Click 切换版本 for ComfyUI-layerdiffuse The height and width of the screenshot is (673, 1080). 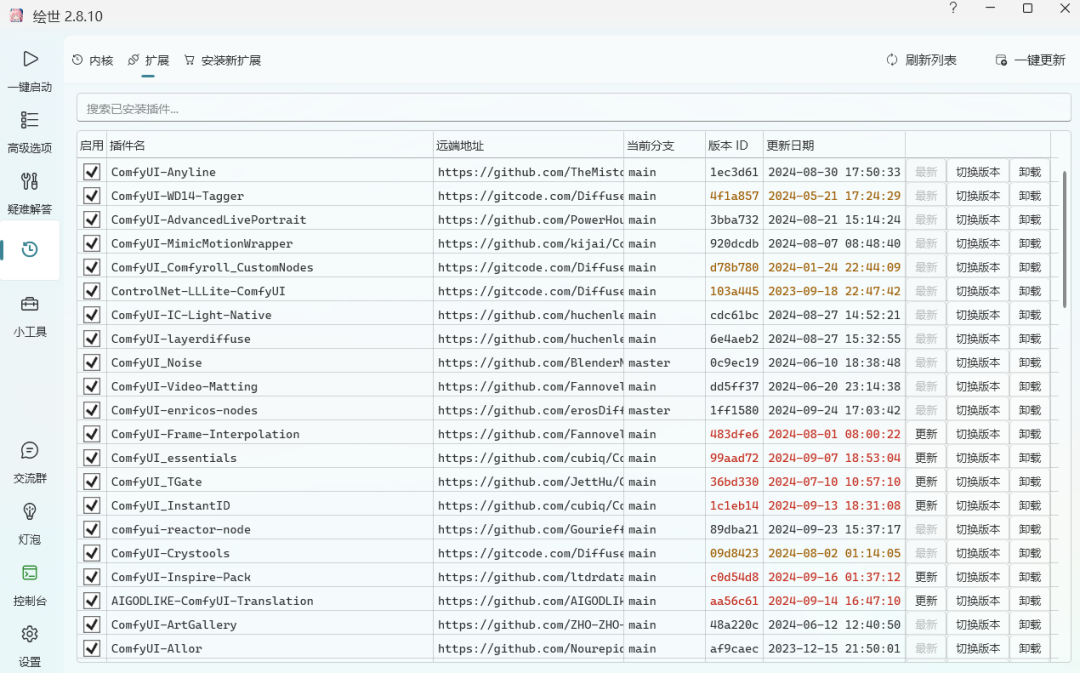pos(978,339)
